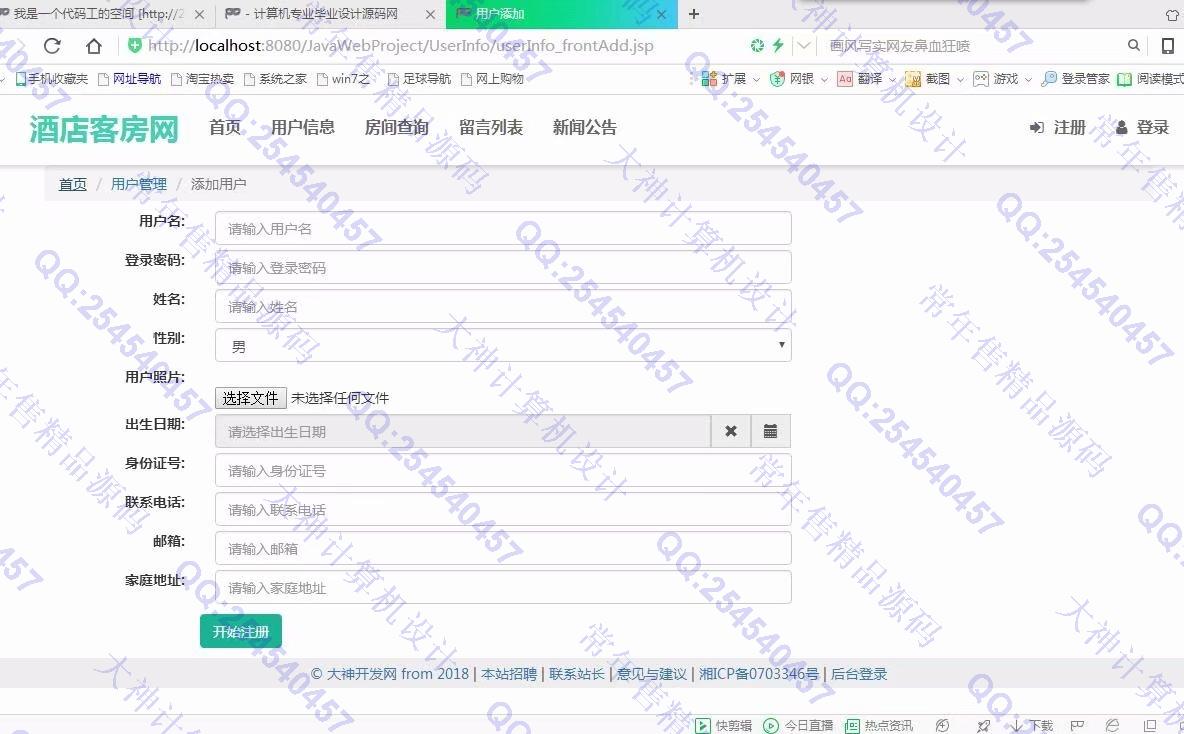Viewport: 1184px width, 734px height.
Task: Expand the 截图 dropdown arrow
Action: coord(960,79)
